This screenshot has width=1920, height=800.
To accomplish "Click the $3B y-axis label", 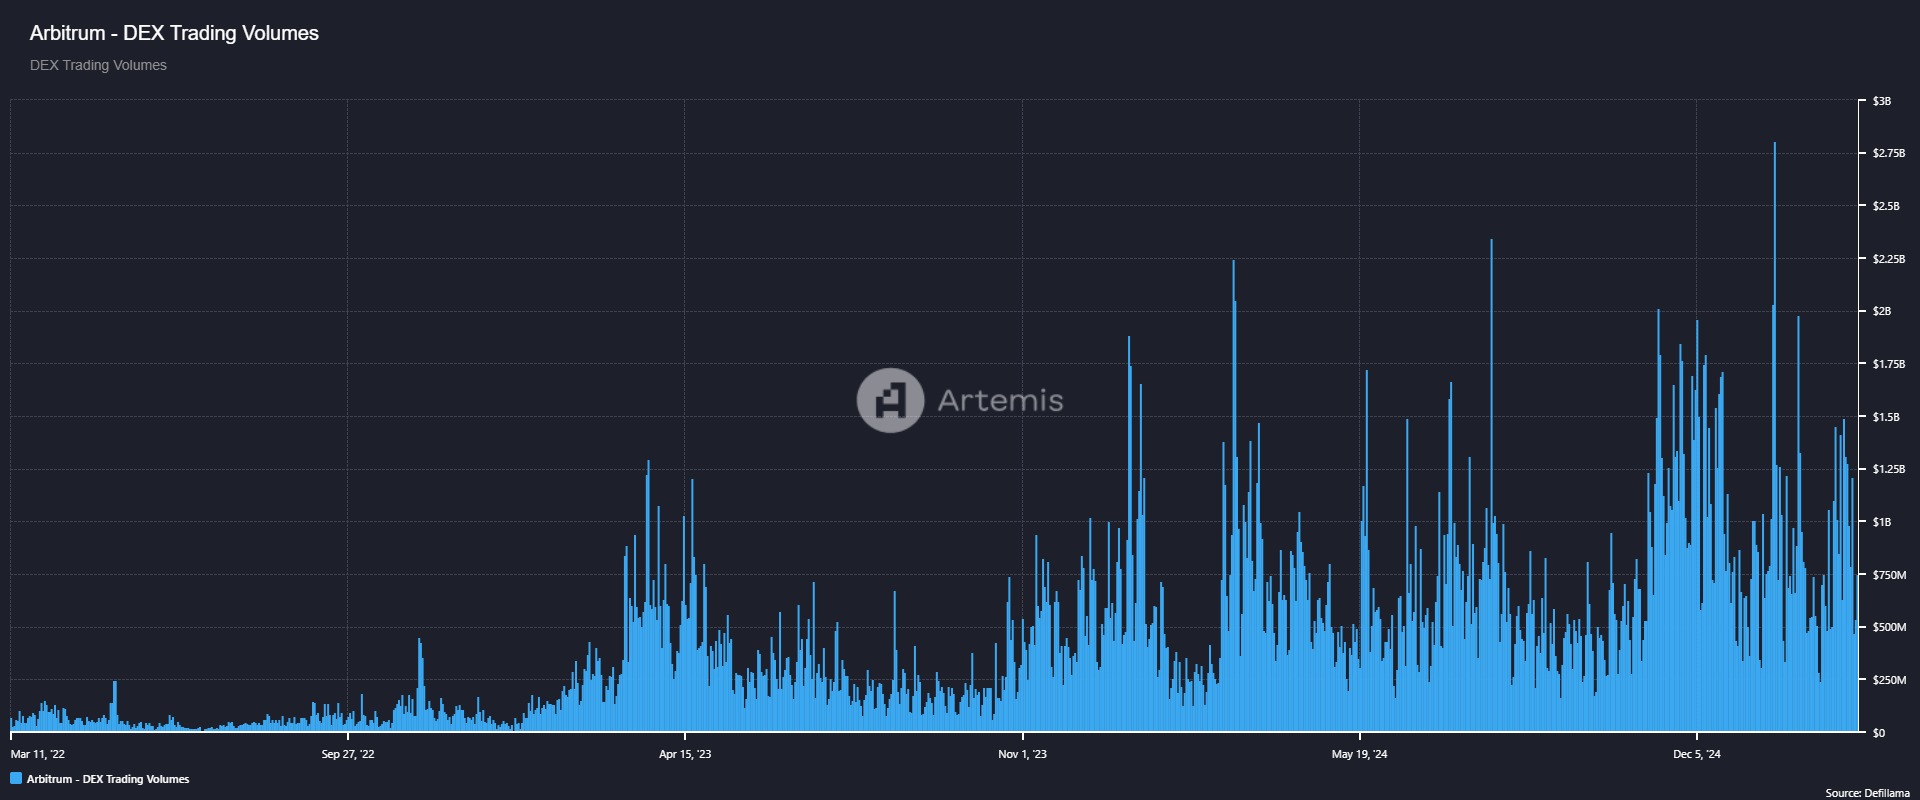I will 1881,101.
